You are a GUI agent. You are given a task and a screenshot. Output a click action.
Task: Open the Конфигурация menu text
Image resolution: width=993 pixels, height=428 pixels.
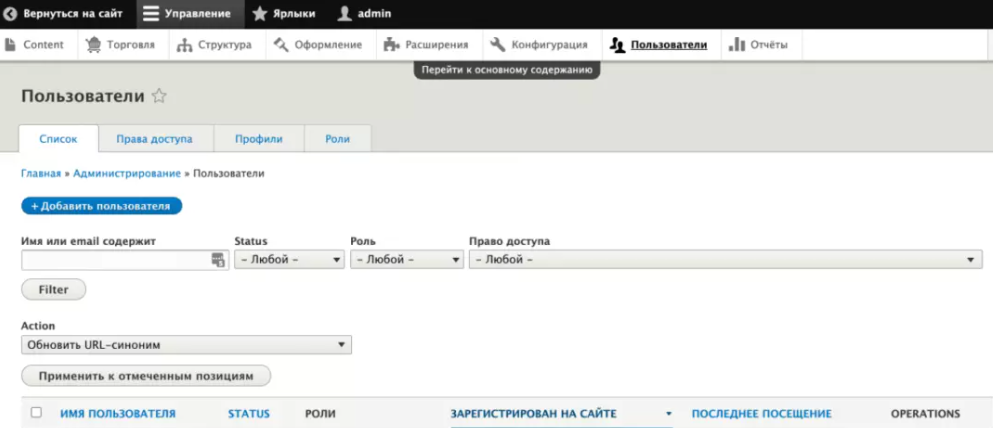550,45
